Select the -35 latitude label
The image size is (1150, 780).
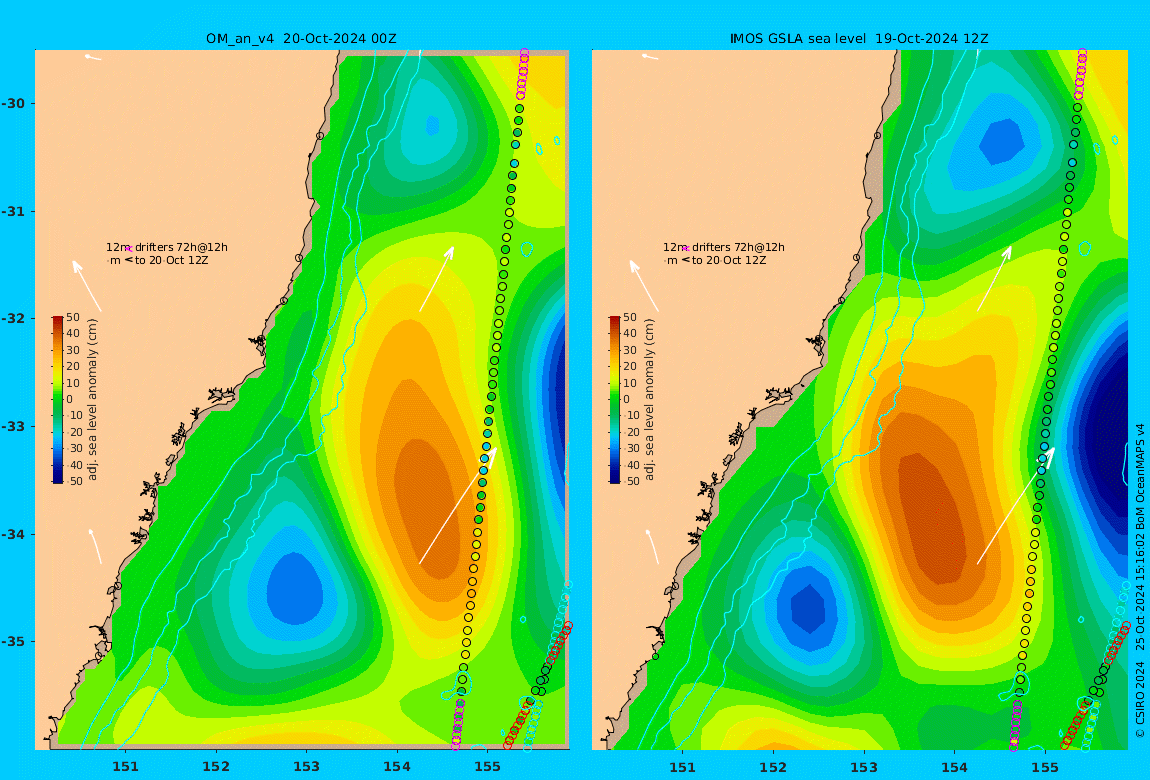(13, 642)
